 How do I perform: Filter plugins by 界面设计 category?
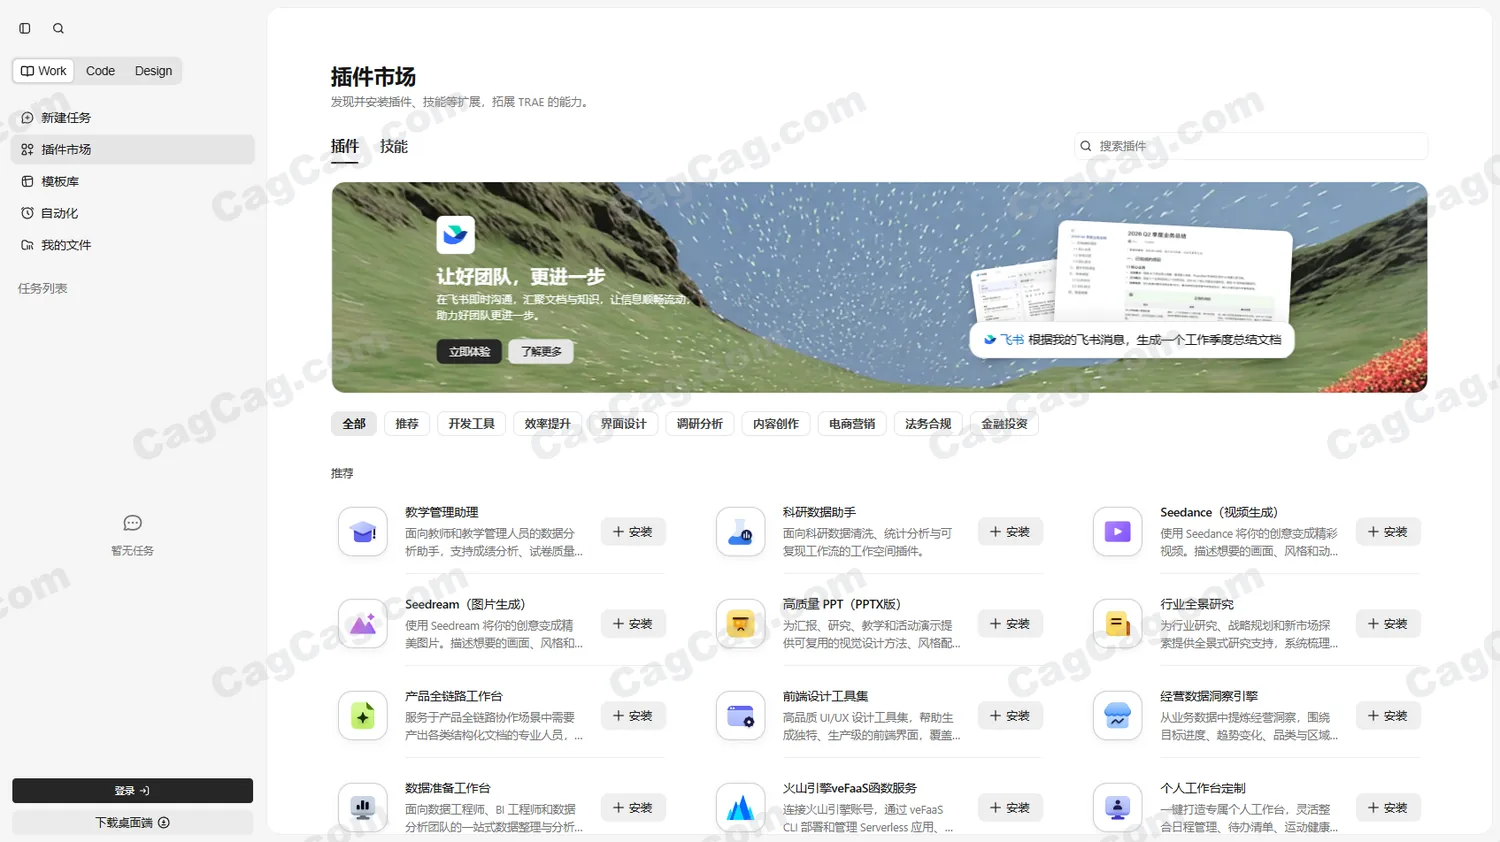[624, 424]
